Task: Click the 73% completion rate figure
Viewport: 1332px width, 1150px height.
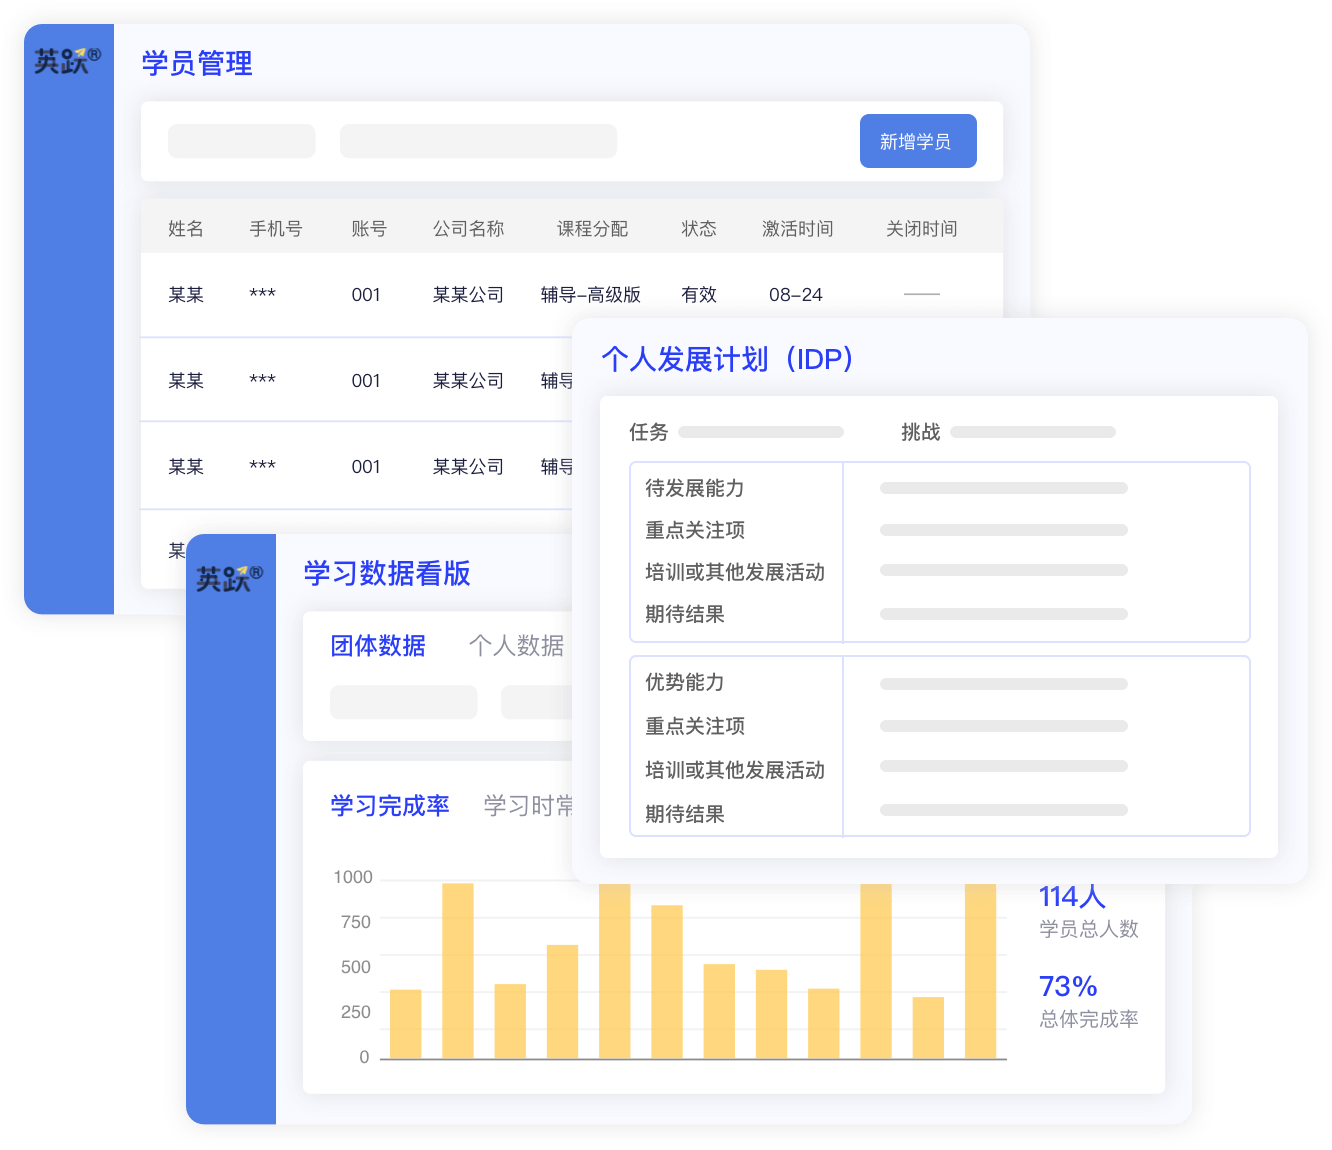Action: coord(1068,986)
